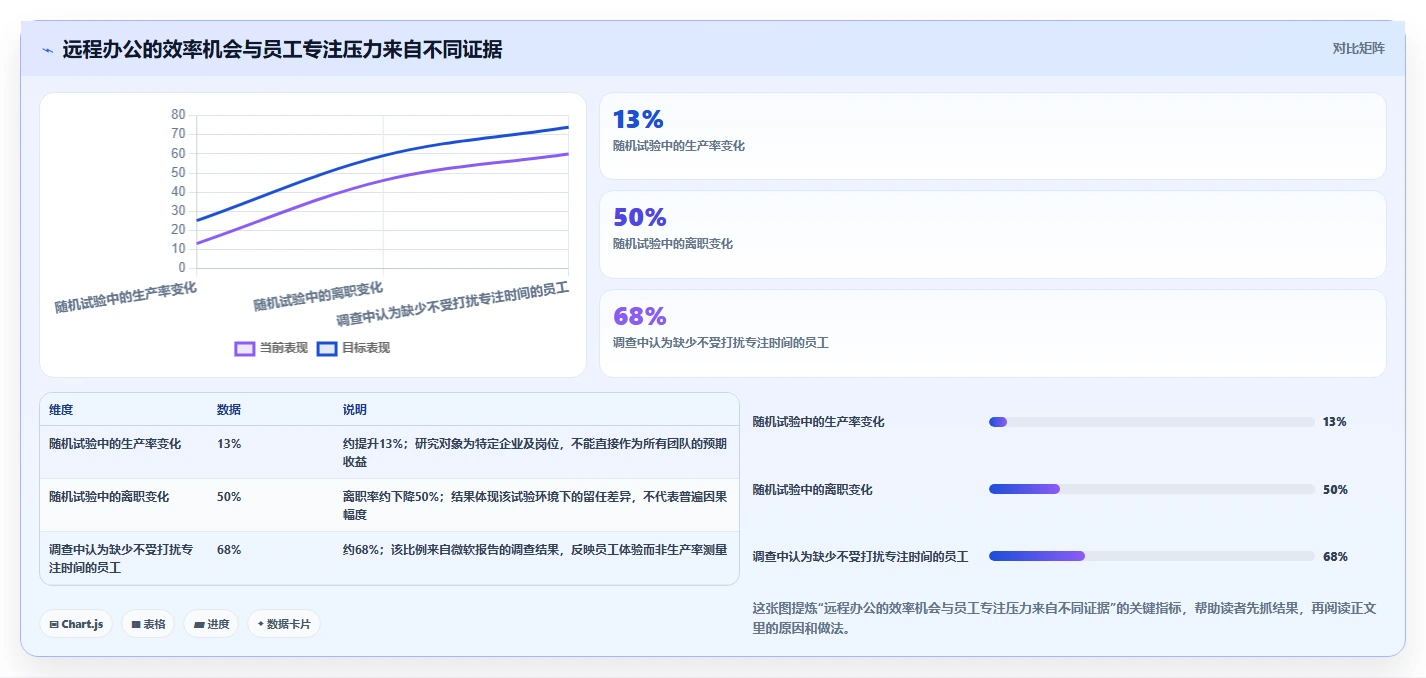Screen dimensions: 1426x678
Task: Click the description starting 约68%；该比例来自微软
Action: pos(535,549)
